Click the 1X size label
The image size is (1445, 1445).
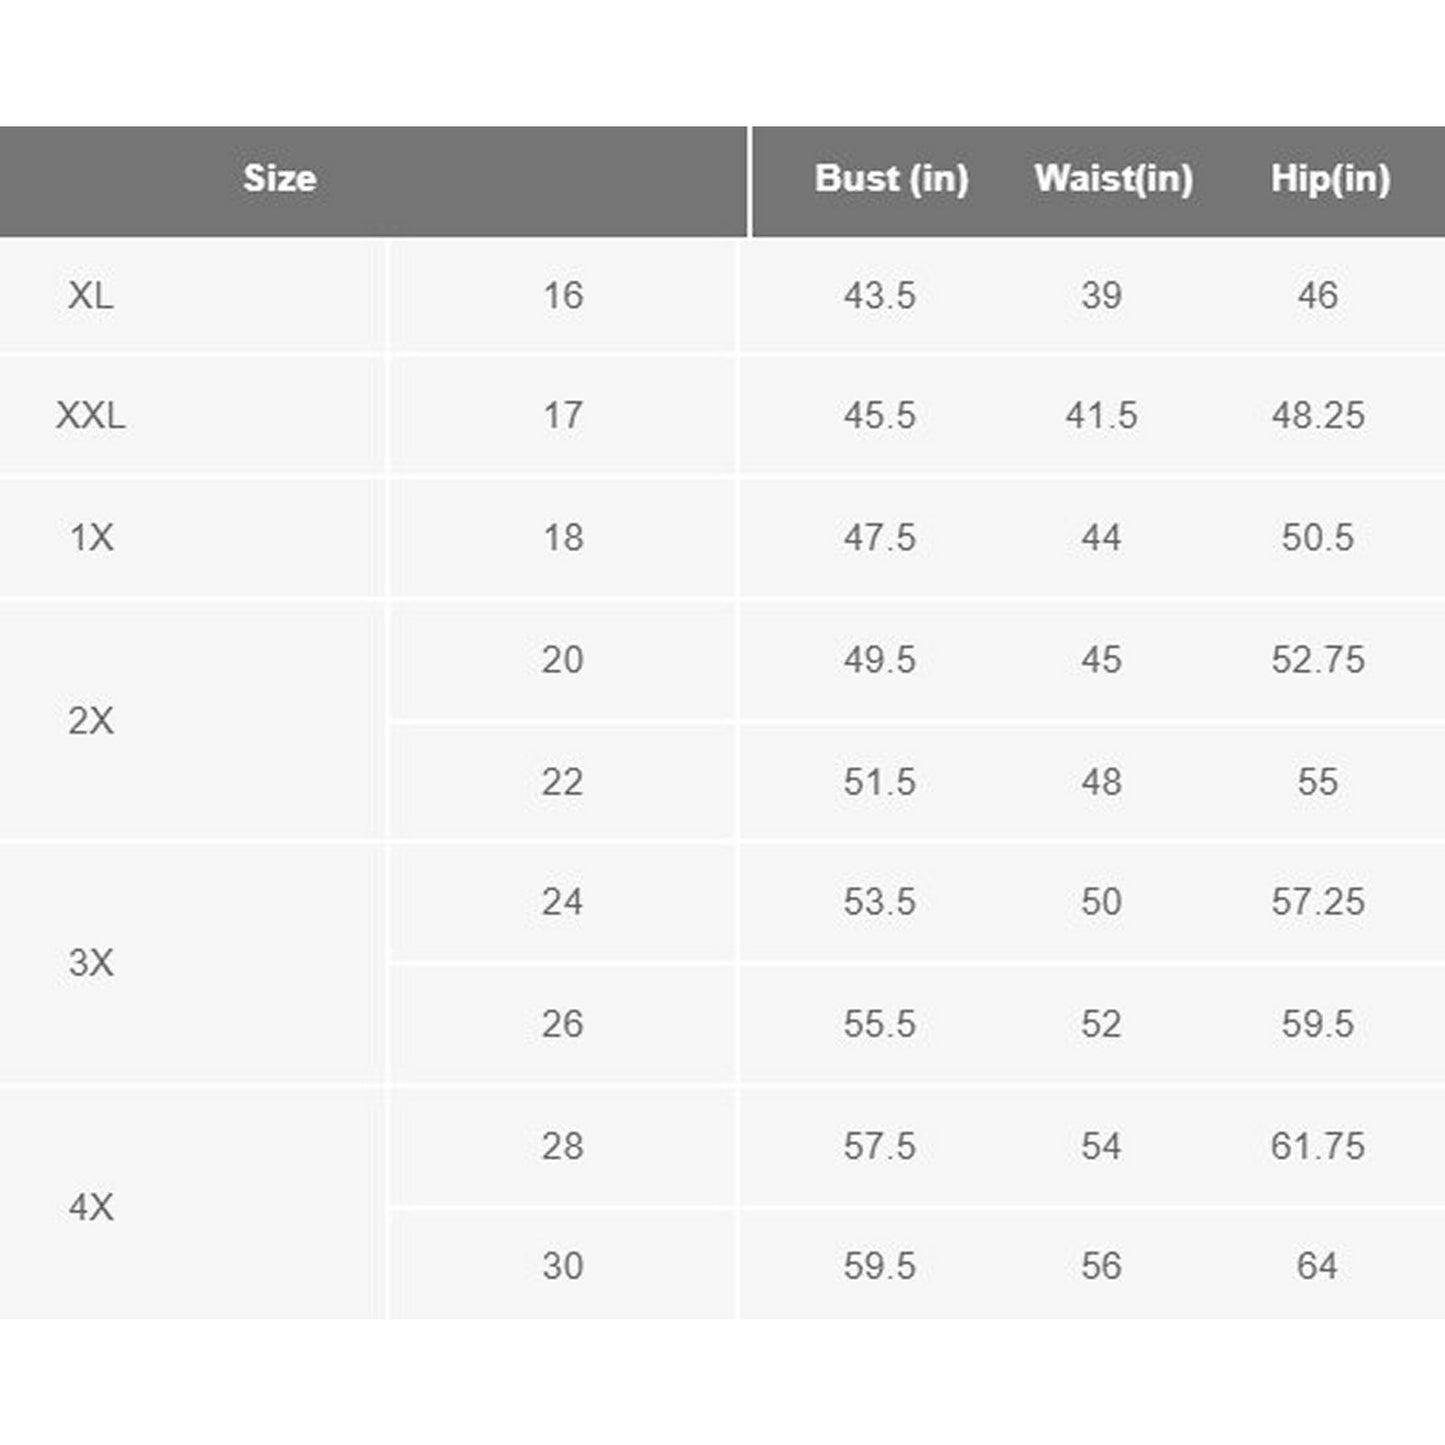pos(90,538)
